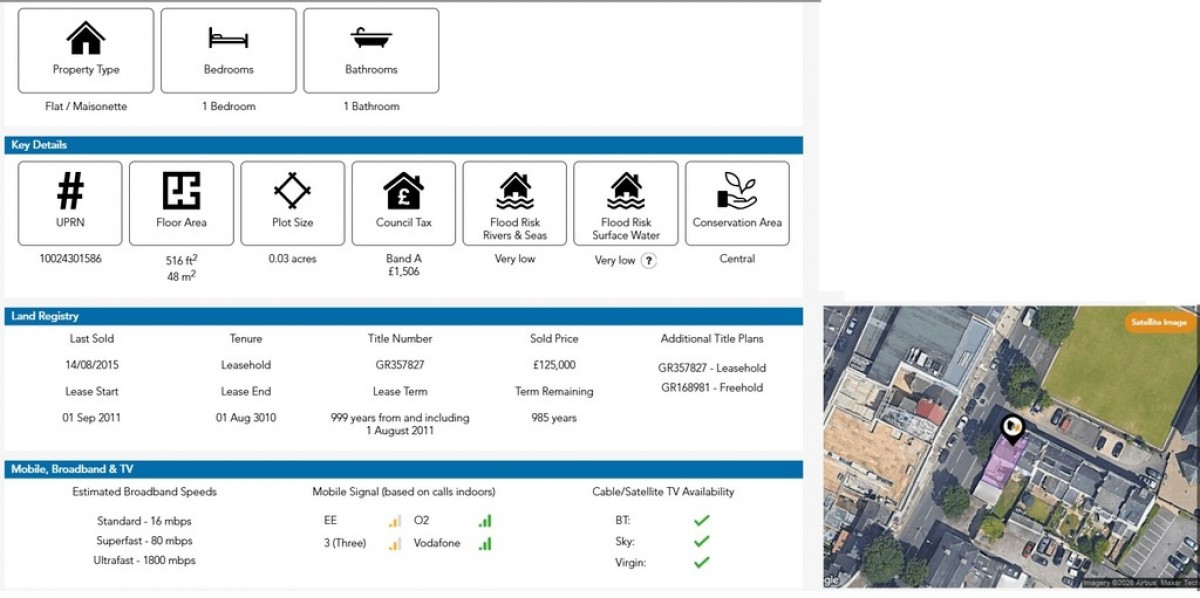Image resolution: width=1200 pixels, height=598 pixels.
Task: Click the Flood Risk Rivers & Seas icon
Action: coord(515,190)
